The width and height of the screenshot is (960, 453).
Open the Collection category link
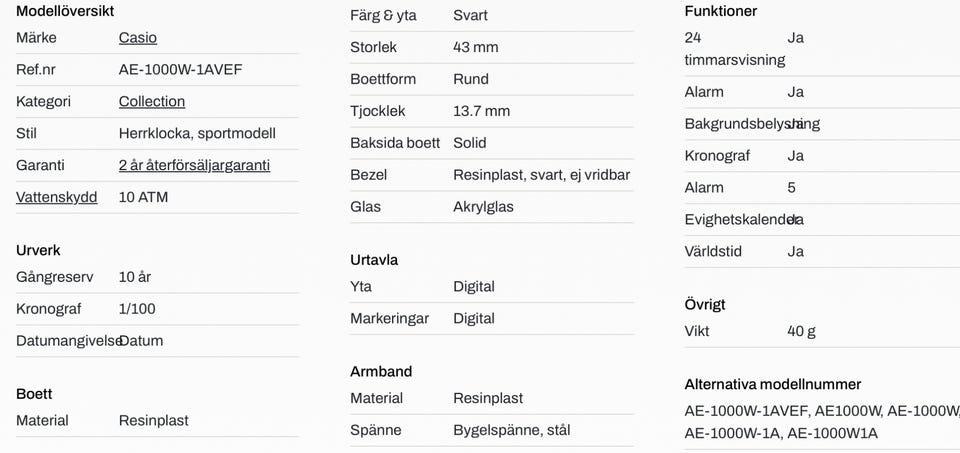[x=152, y=102]
